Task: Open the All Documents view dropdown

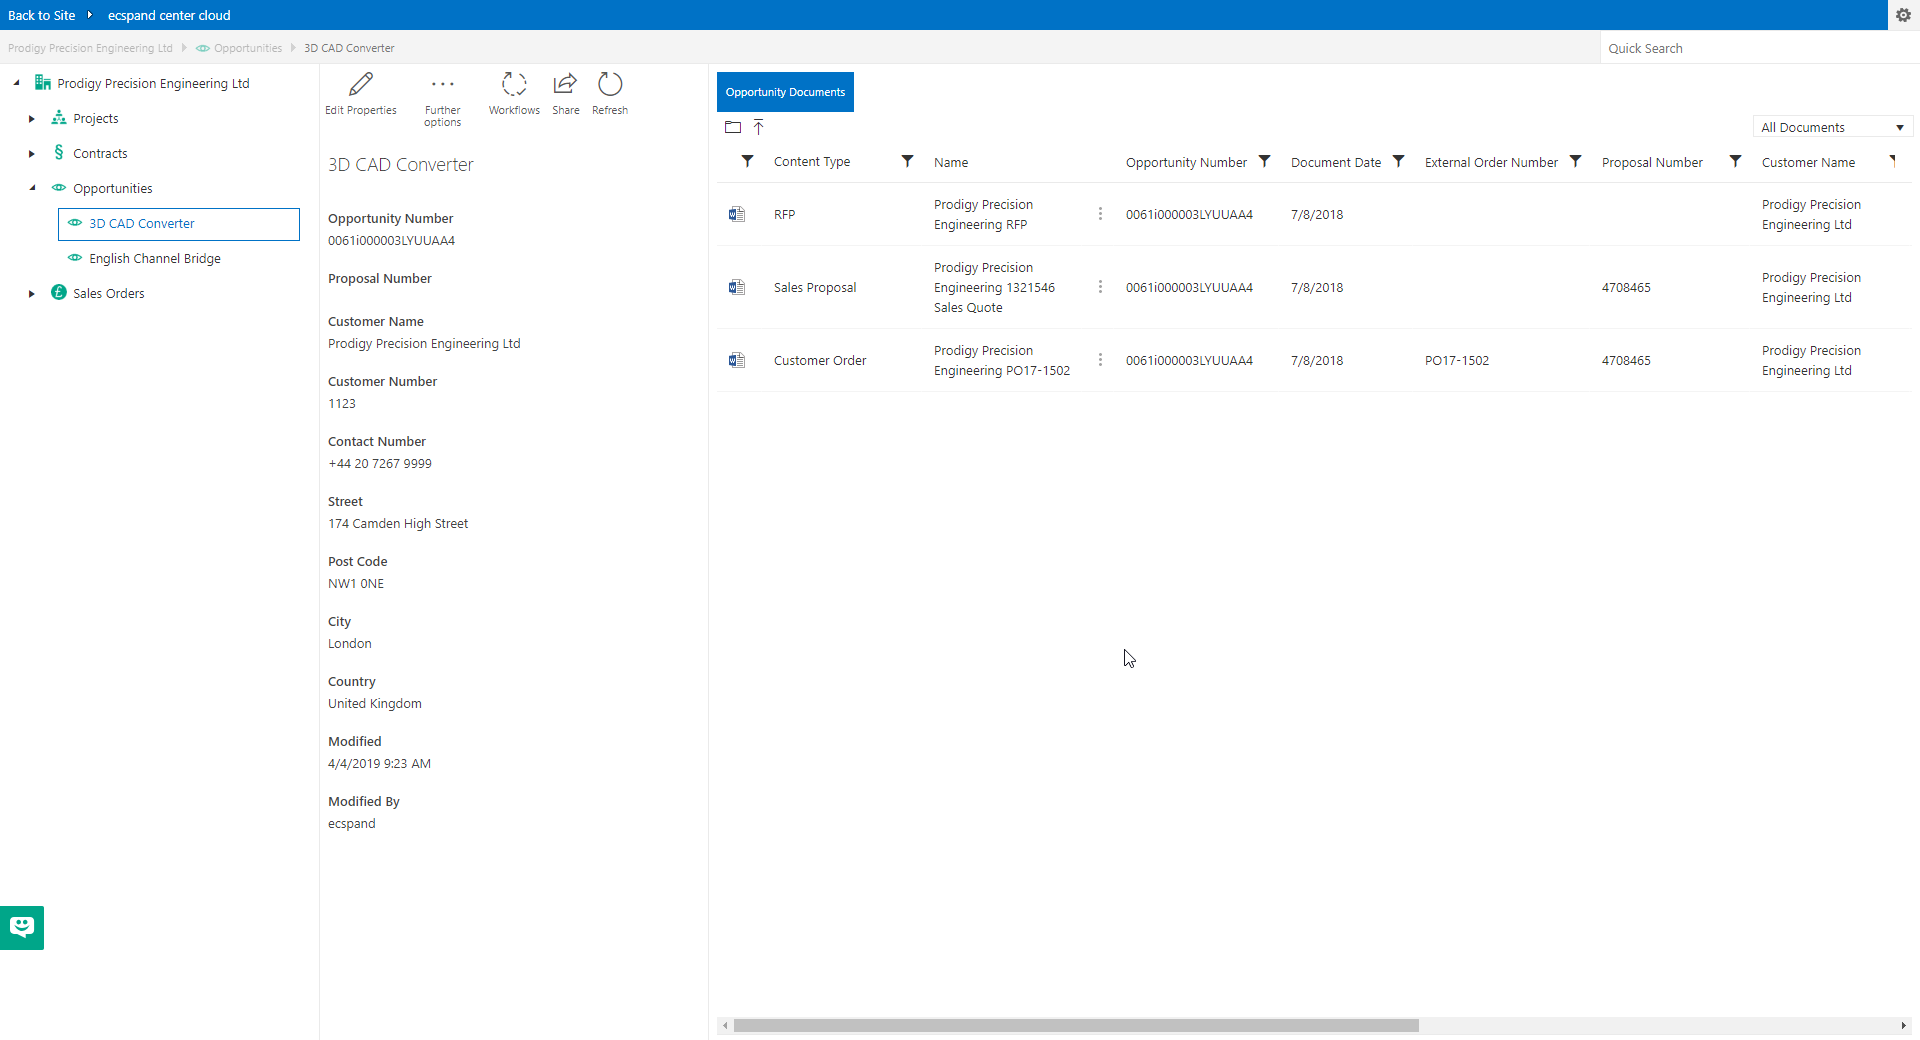Action: (x=1832, y=127)
